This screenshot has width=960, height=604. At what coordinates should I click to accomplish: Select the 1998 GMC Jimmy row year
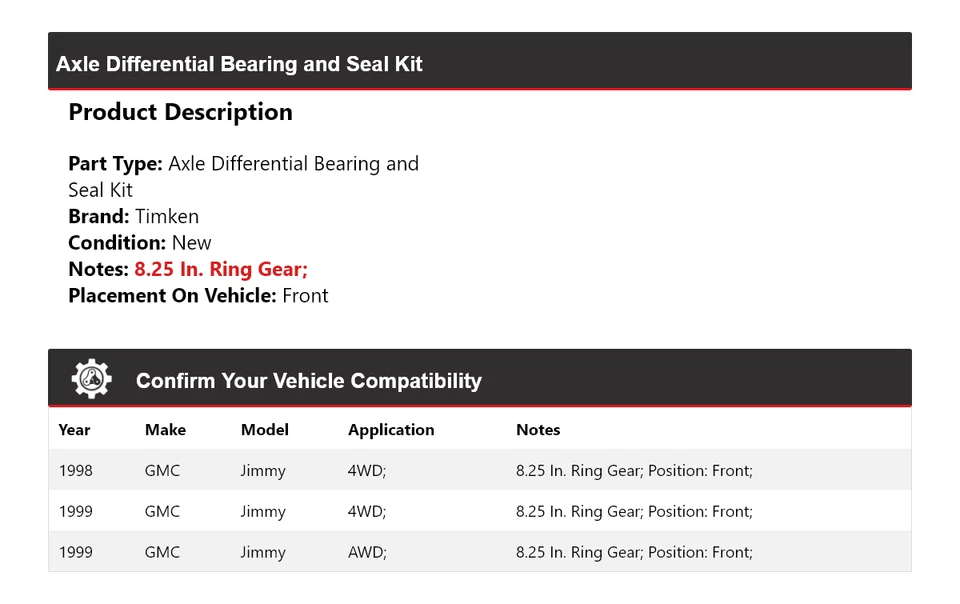coord(75,471)
